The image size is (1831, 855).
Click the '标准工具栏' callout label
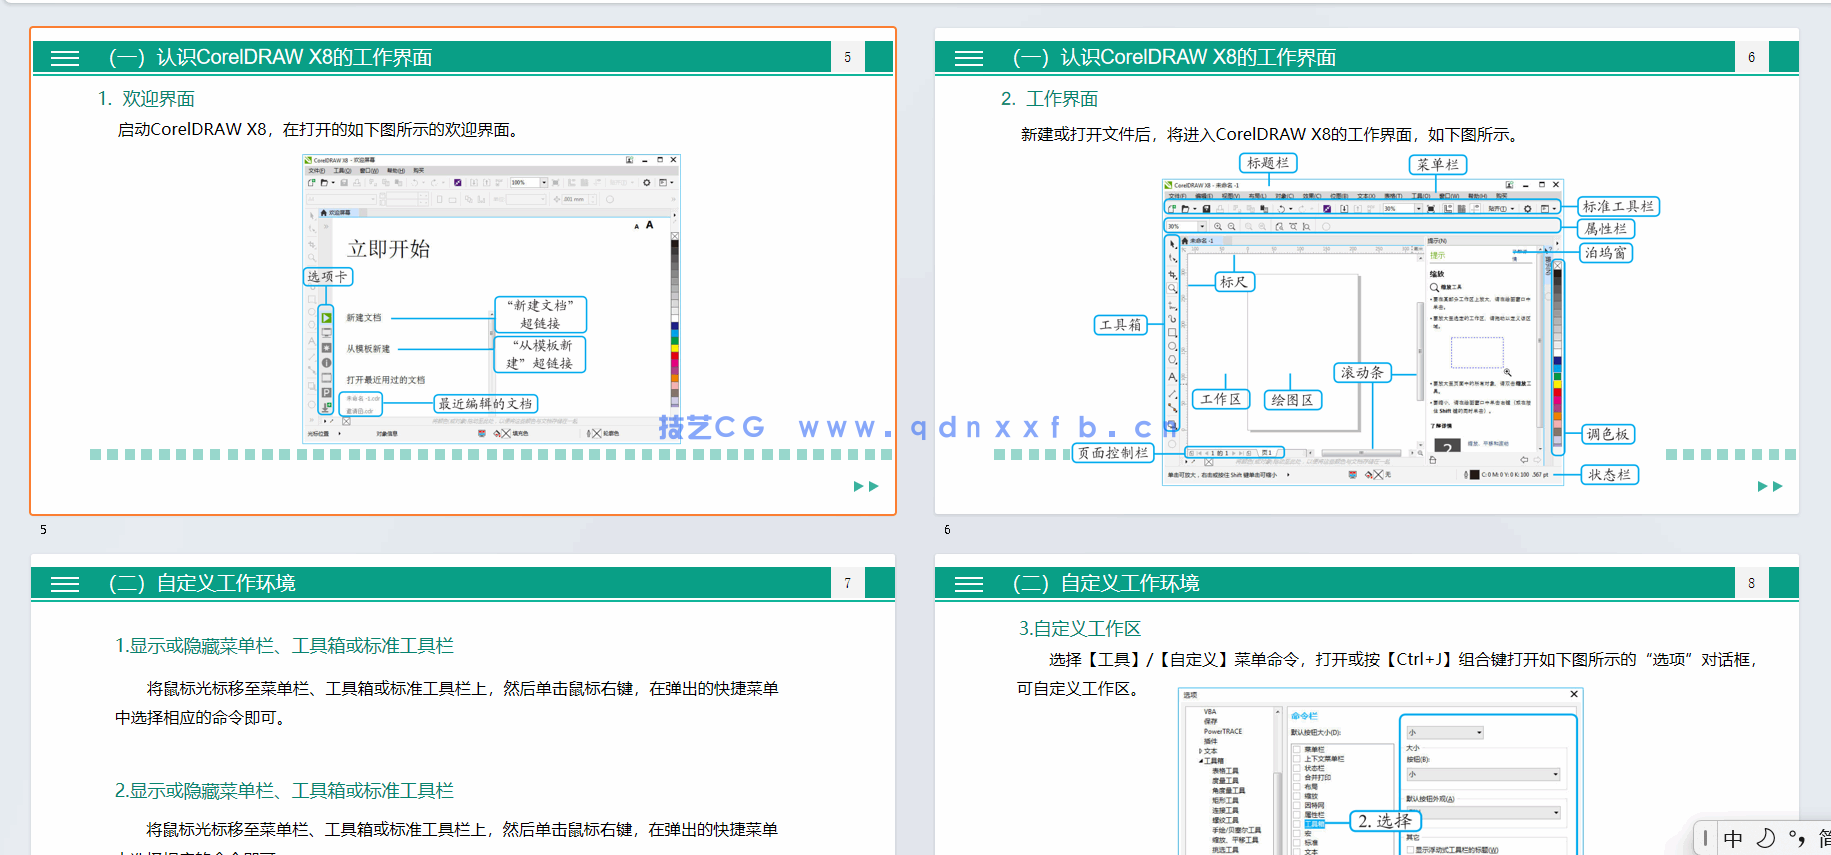click(1618, 206)
